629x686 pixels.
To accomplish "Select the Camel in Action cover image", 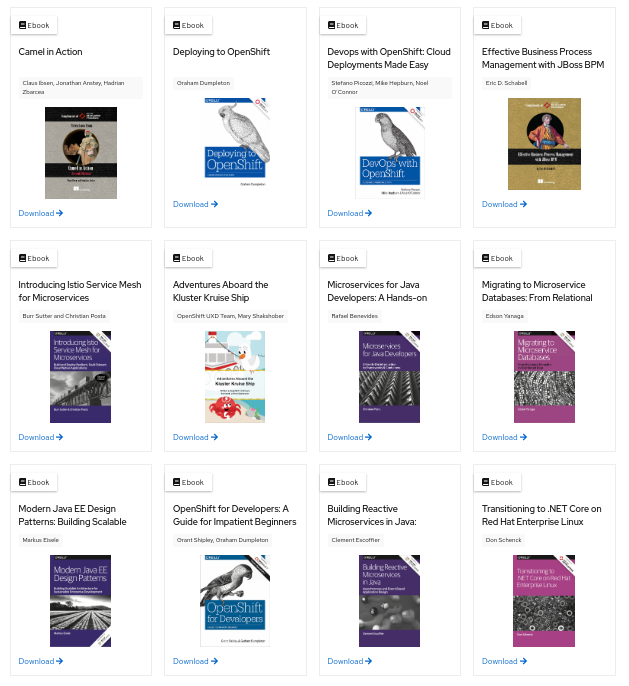I will [82, 152].
